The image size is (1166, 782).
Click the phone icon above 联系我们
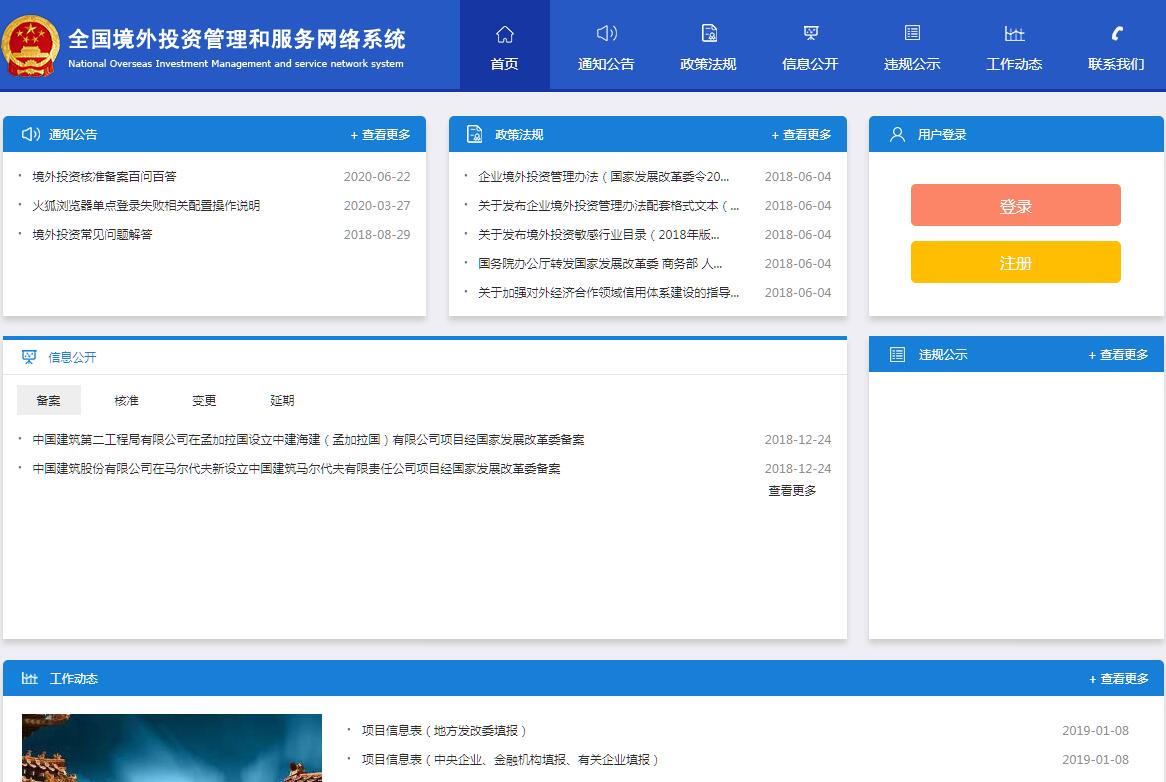coord(1116,34)
